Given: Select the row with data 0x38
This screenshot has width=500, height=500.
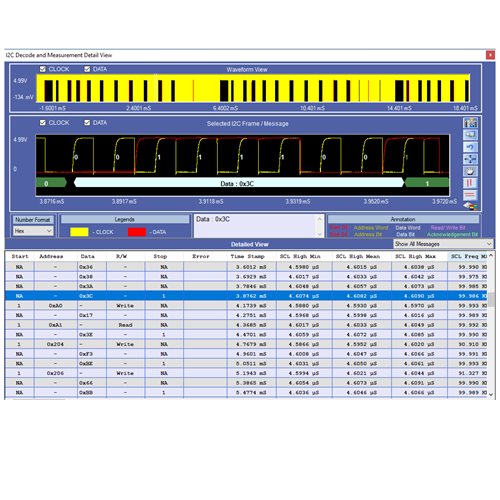Looking at the screenshot, I should coord(246,277).
